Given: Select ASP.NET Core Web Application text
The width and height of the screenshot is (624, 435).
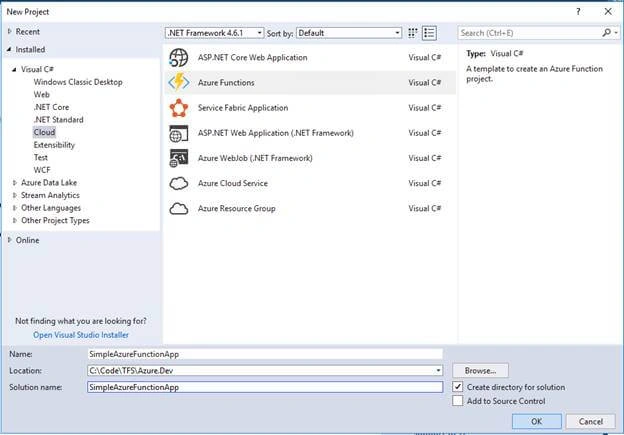Looking at the screenshot, I should pos(252,58).
